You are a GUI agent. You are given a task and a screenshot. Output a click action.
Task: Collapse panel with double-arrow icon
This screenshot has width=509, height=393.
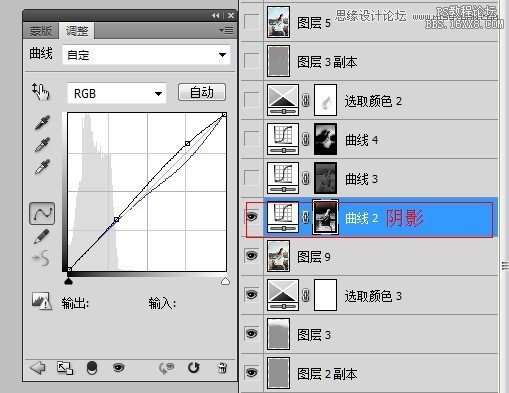(215, 16)
